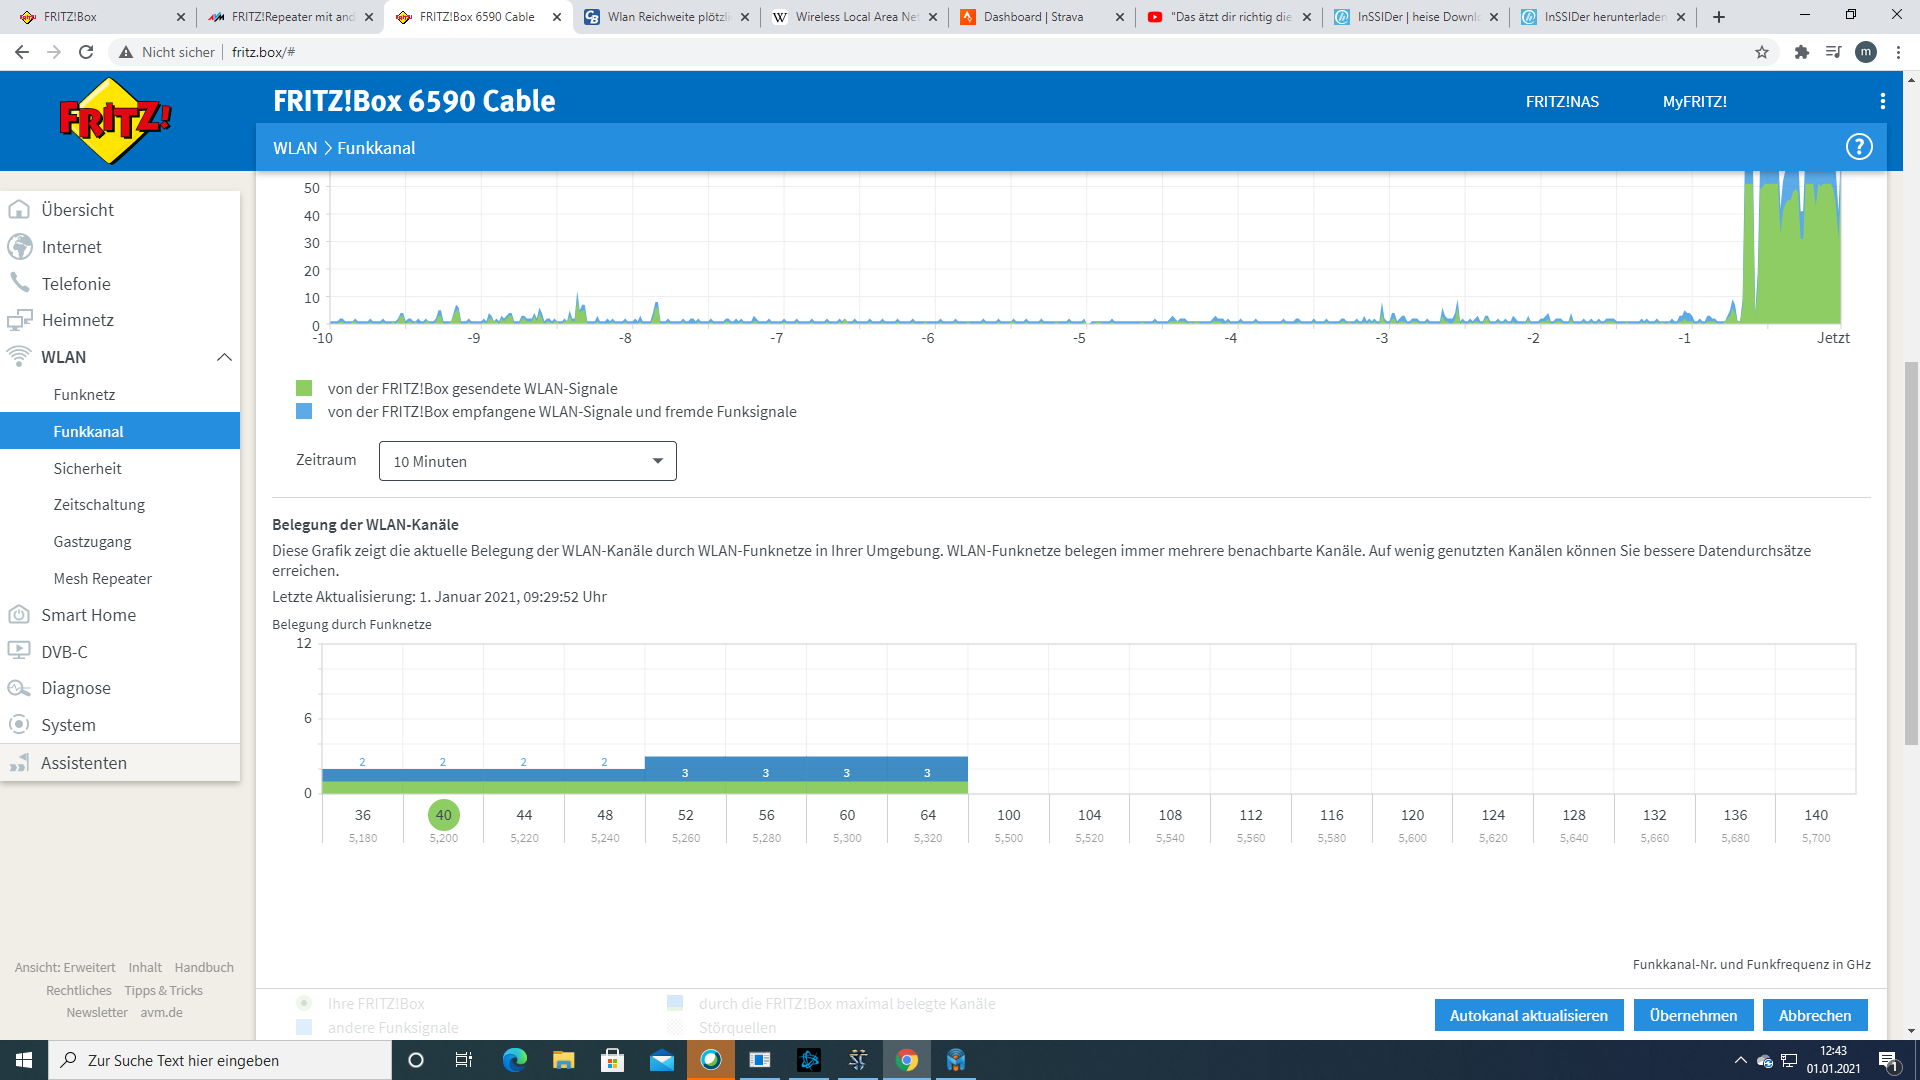Open the three-dot menu in the FRITZ!Box header
Image resolution: width=1920 pixels, height=1080 pixels.
pos(1882,101)
